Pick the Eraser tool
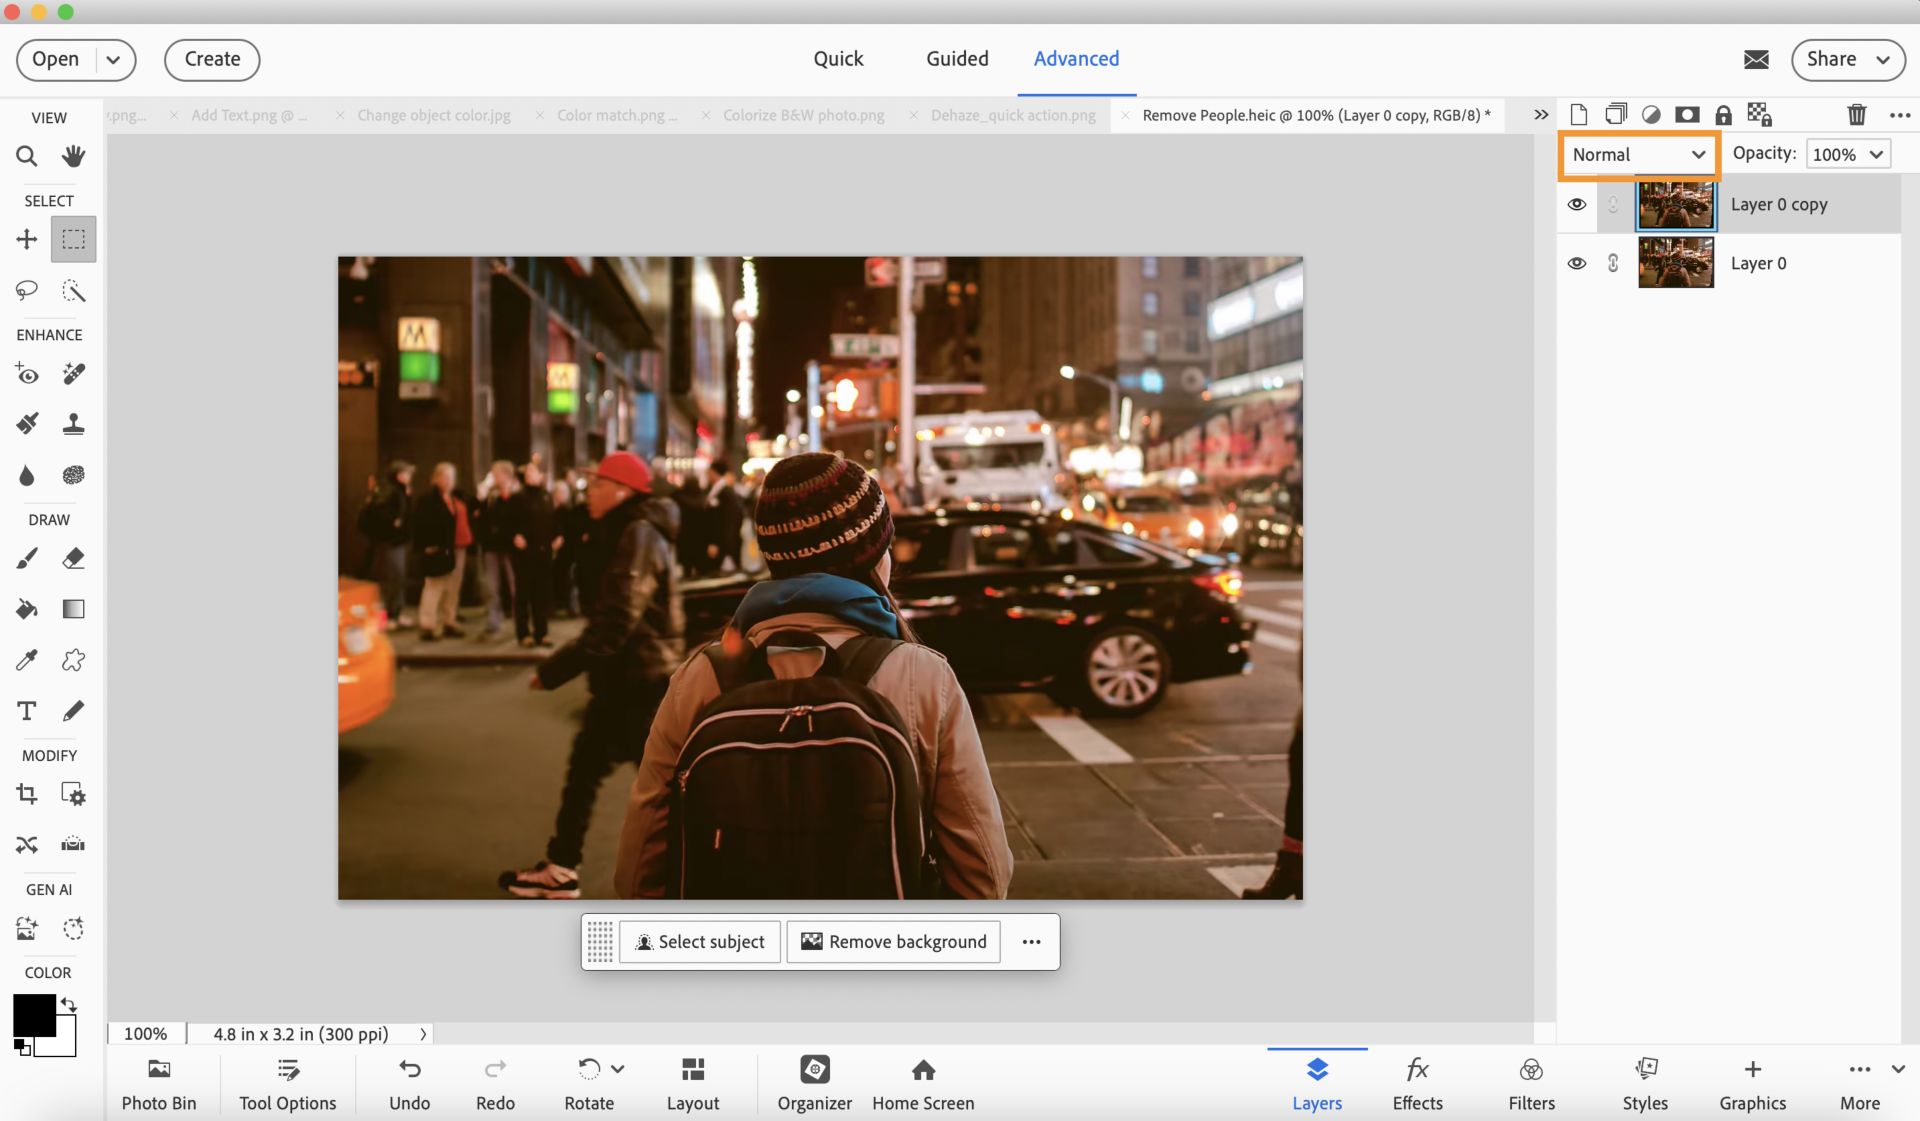The image size is (1920, 1121). (x=73, y=558)
